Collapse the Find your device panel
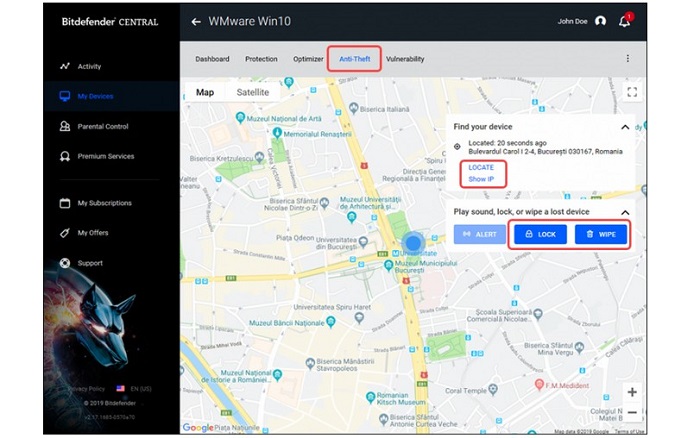 point(625,127)
